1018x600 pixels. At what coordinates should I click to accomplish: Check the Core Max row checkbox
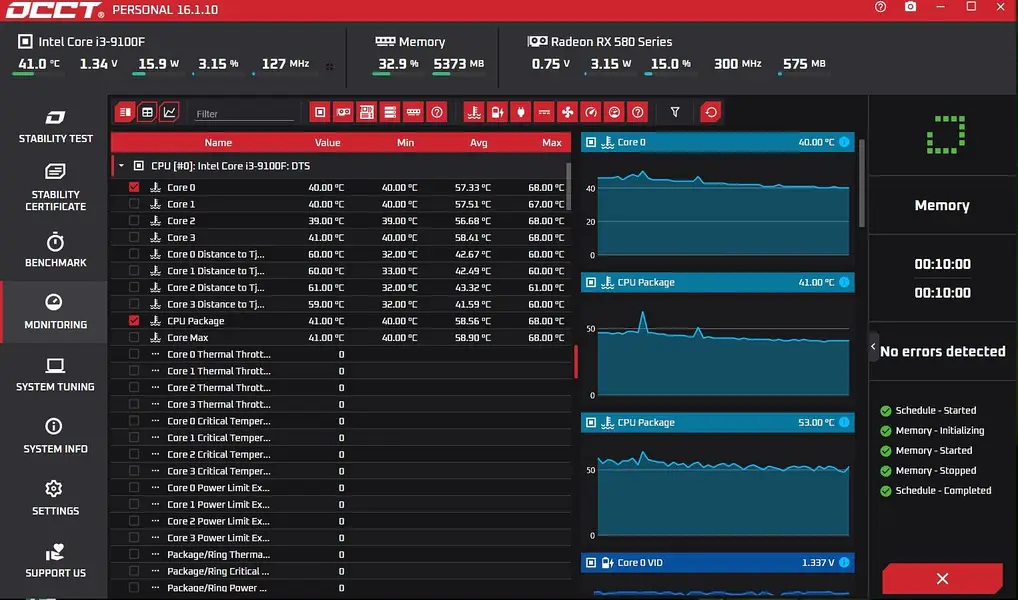(134, 337)
